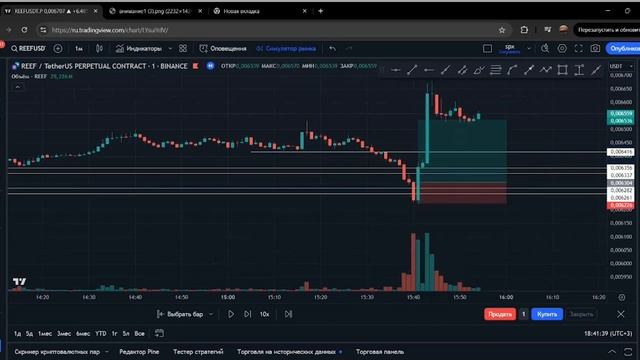This screenshot has width=640, height=360.
Task: Jump to realtime in replay
Action: [288, 314]
